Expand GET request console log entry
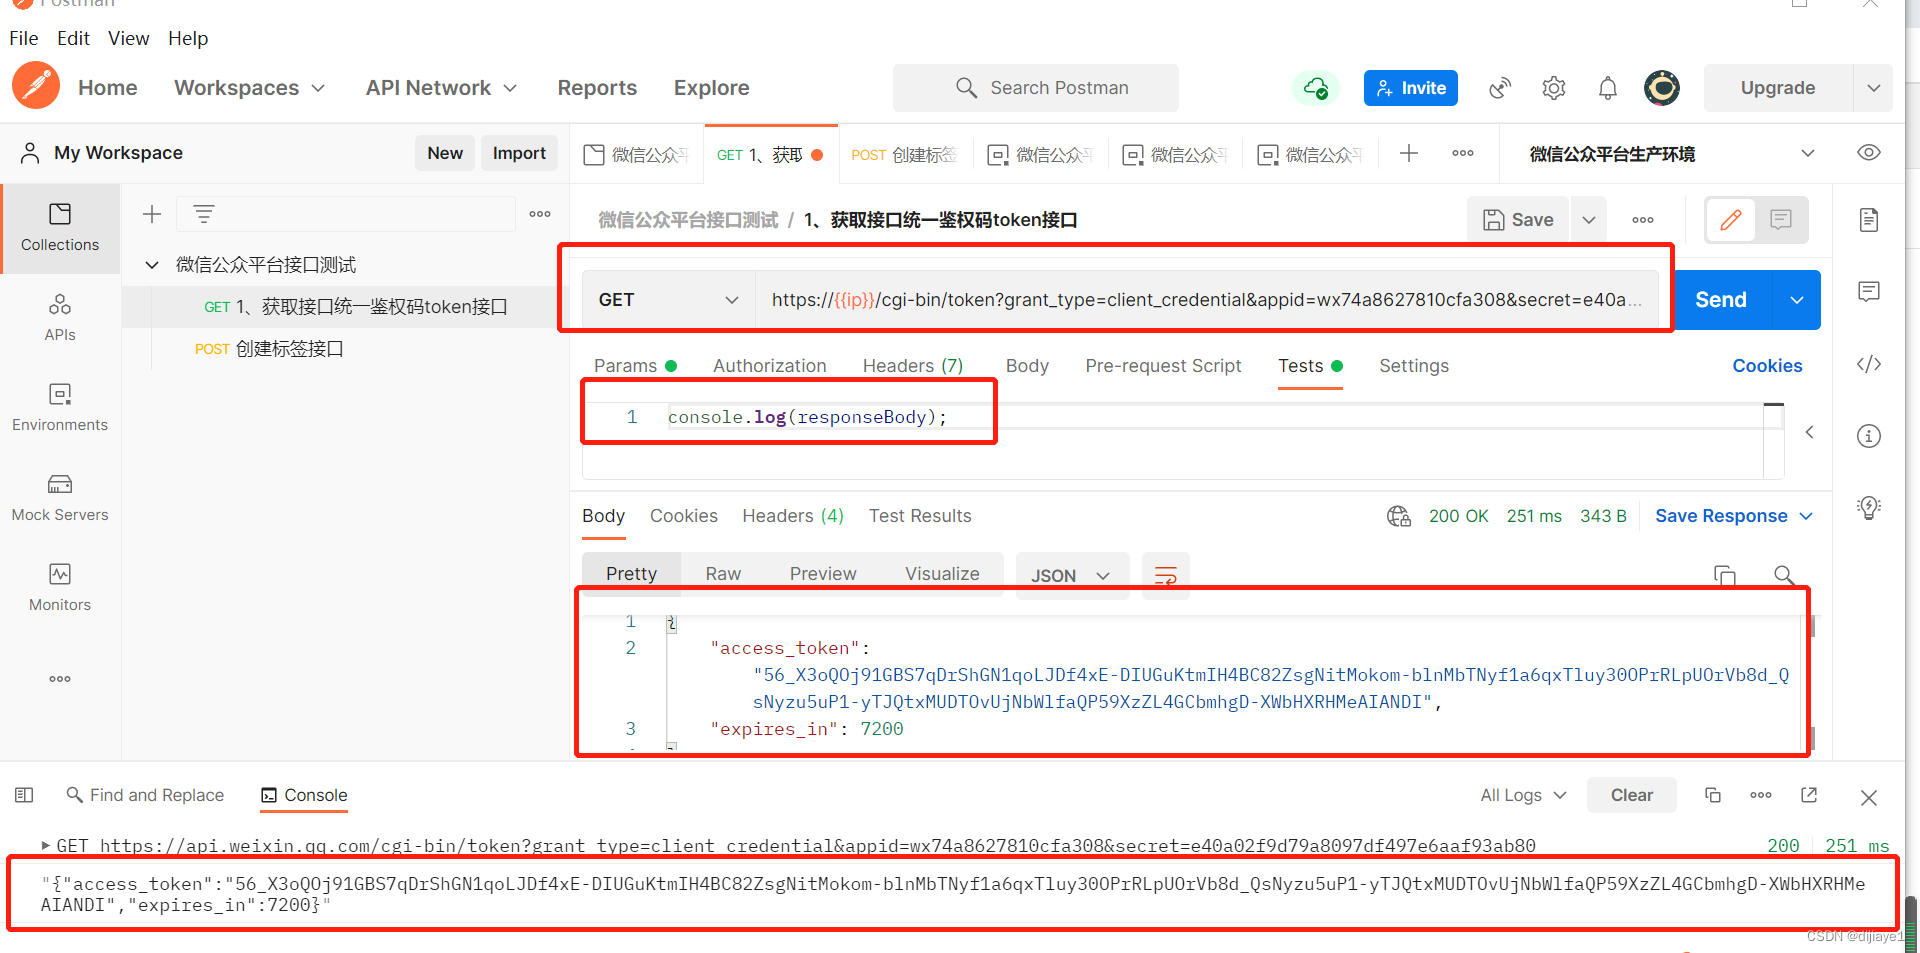This screenshot has width=1920, height=953. point(46,846)
